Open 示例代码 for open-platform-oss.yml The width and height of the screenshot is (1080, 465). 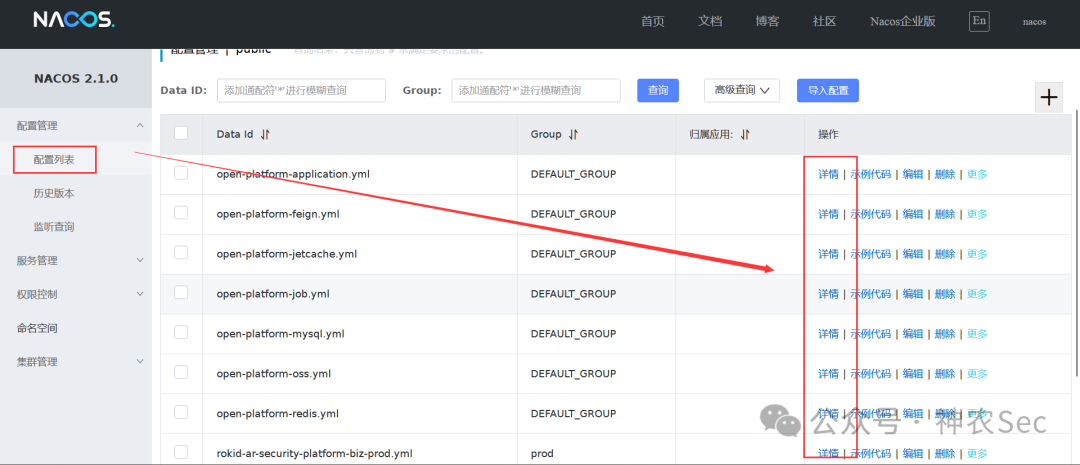[x=871, y=373]
